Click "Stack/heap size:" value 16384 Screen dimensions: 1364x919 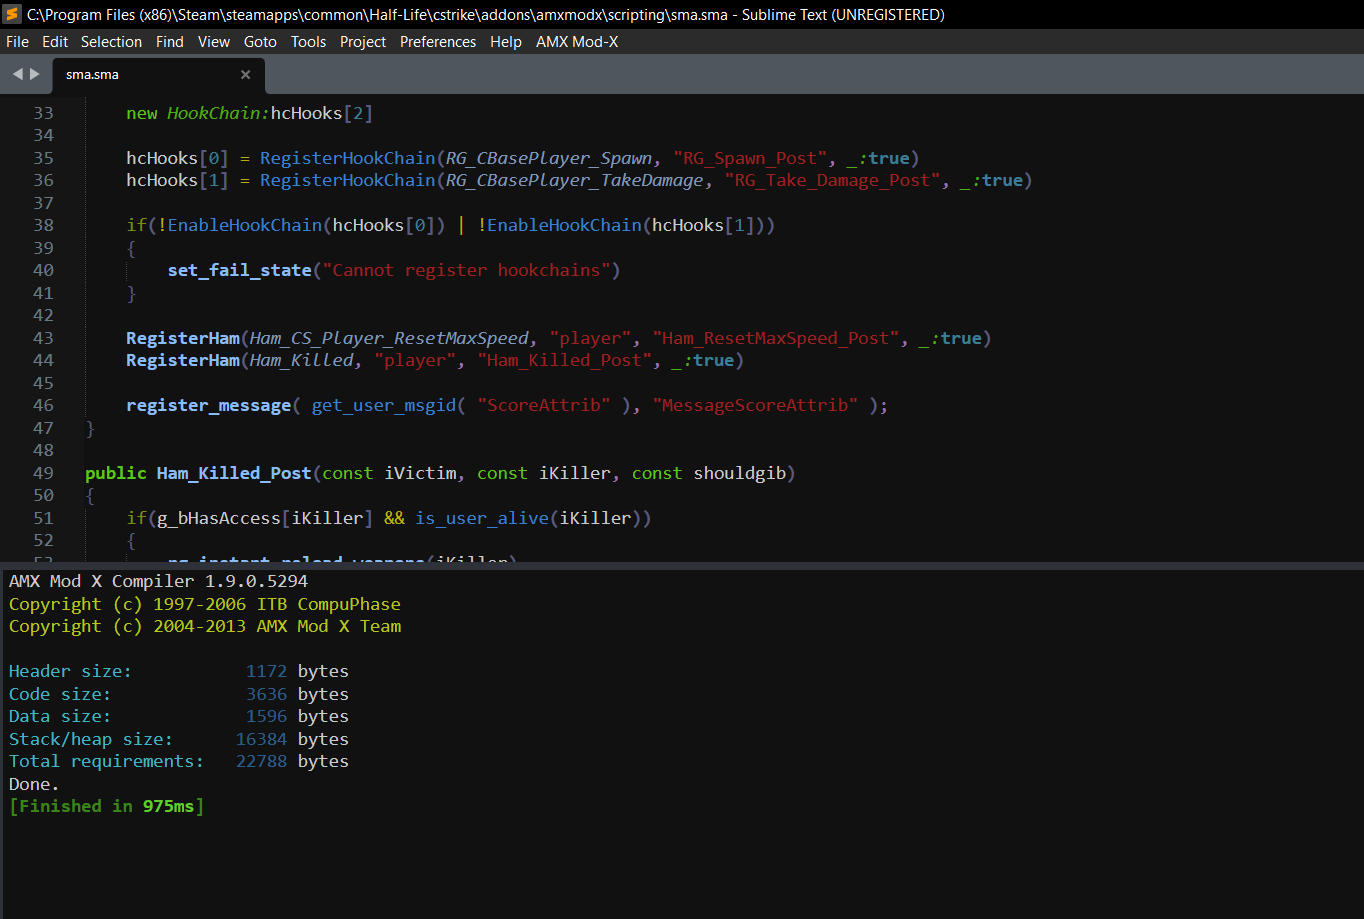point(261,739)
